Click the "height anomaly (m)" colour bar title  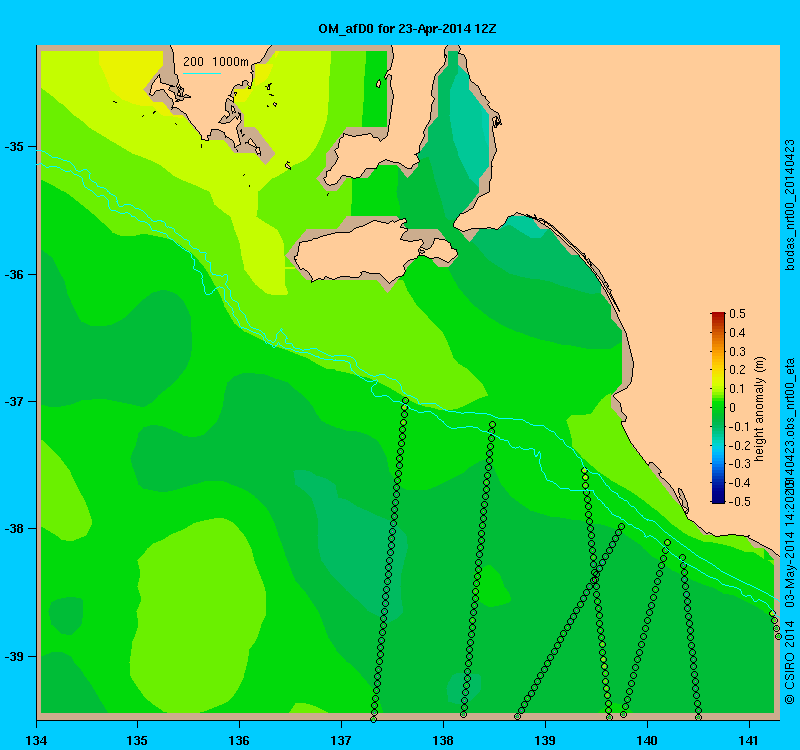click(x=760, y=409)
